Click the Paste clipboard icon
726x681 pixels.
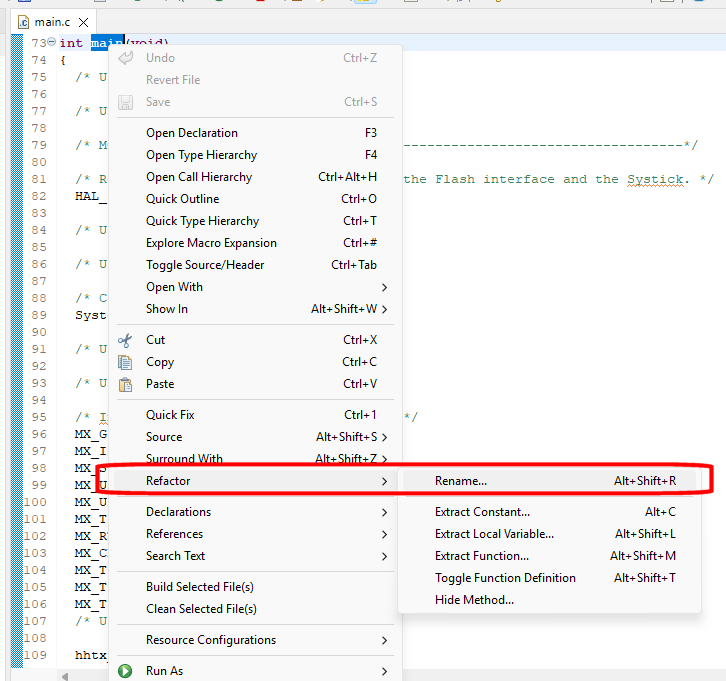[126, 384]
